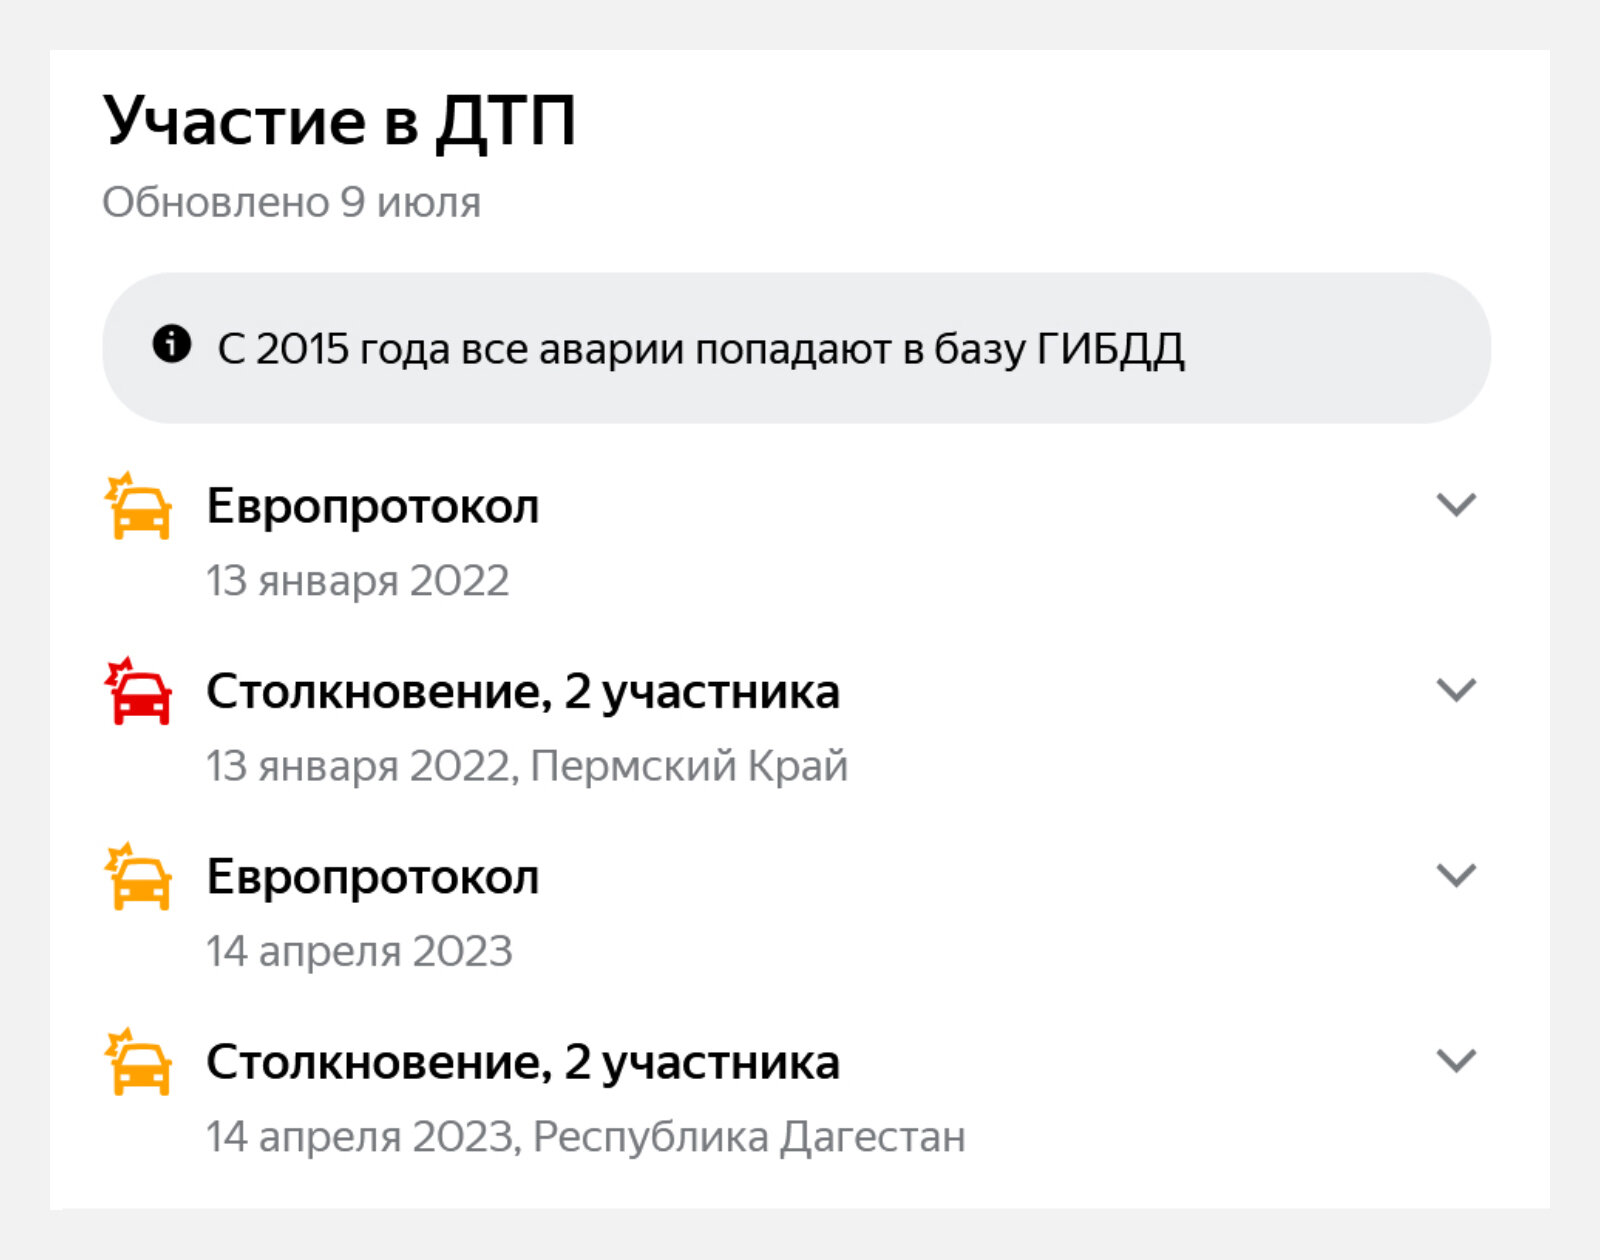Image resolution: width=1600 pixels, height=1260 pixels.
Task: Click the notice about аварии попадают в базу ГИБДД
Action: click(x=797, y=348)
